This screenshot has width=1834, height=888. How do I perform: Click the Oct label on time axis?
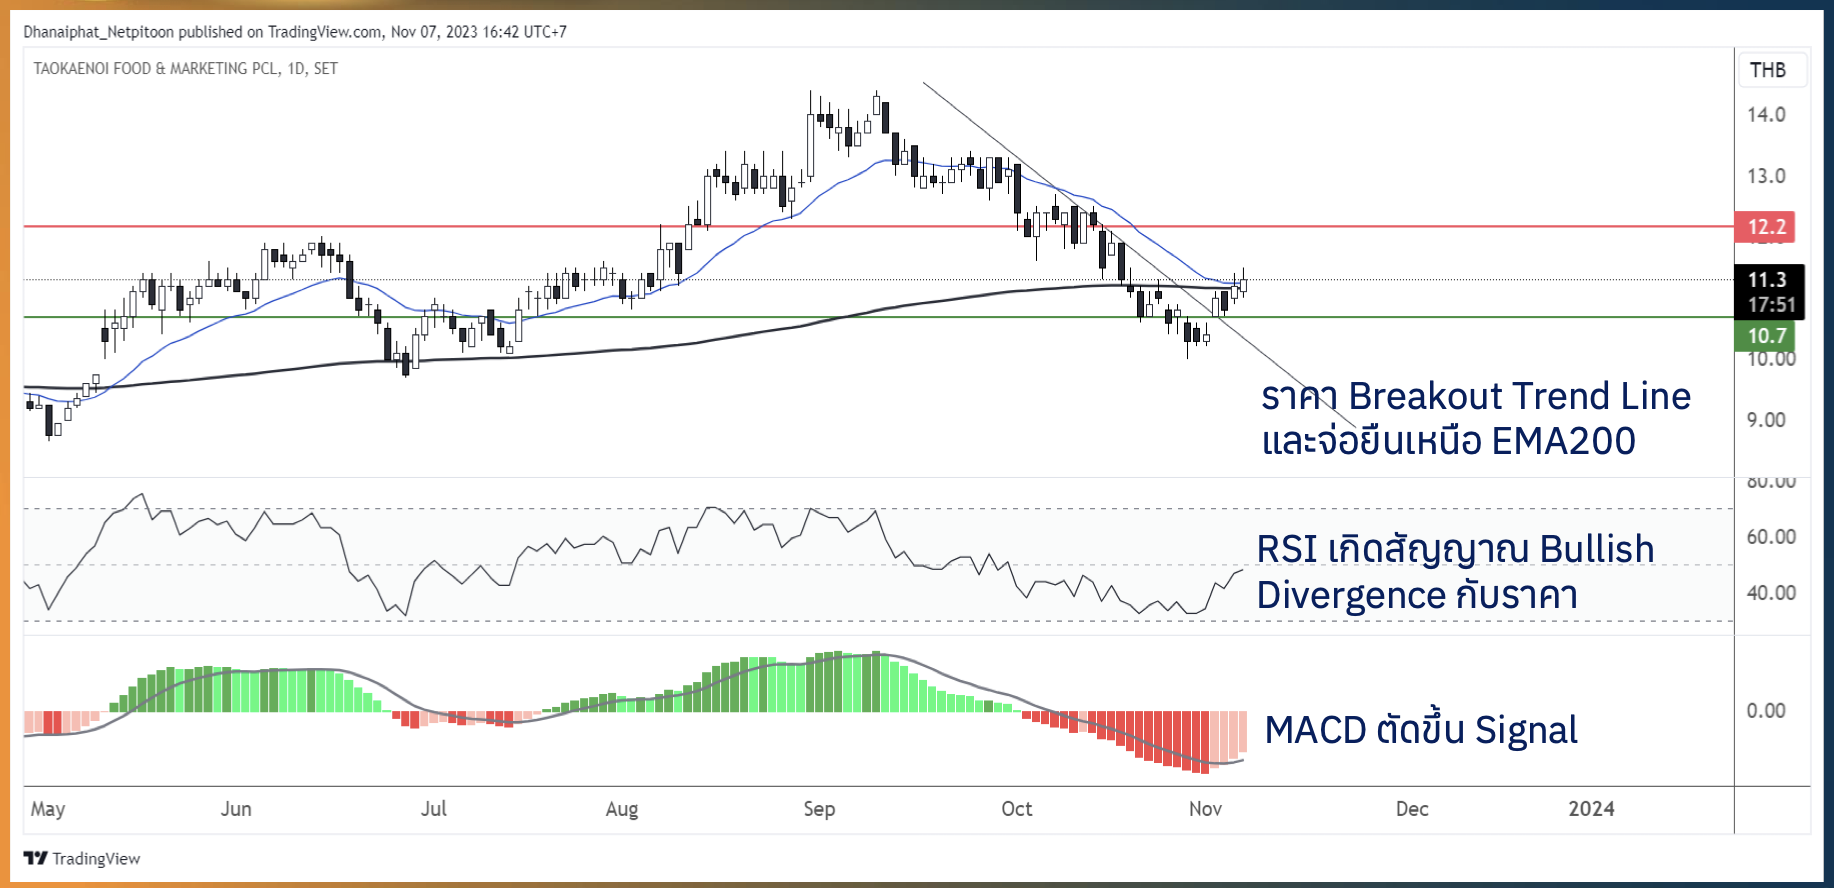coord(1017,809)
